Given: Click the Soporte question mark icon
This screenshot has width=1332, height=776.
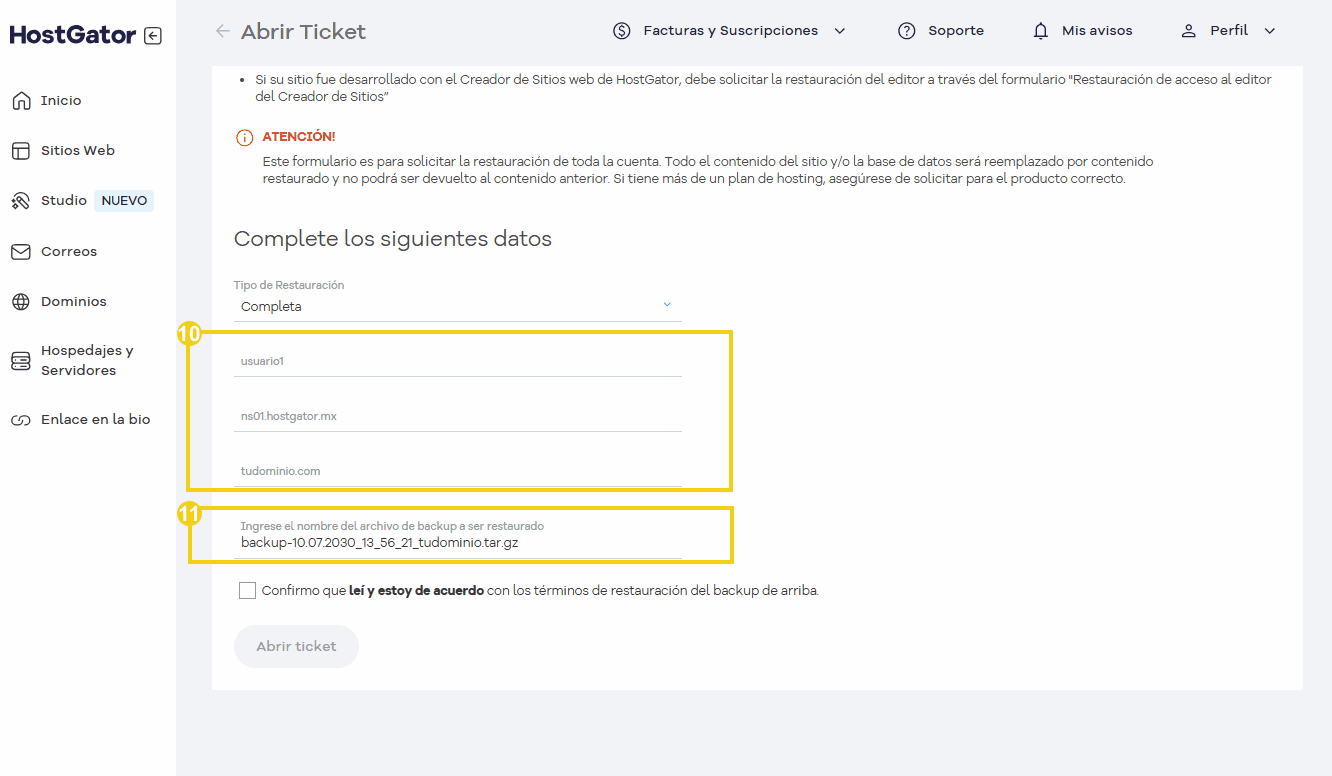Looking at the screenshot, I should [907, 31].
